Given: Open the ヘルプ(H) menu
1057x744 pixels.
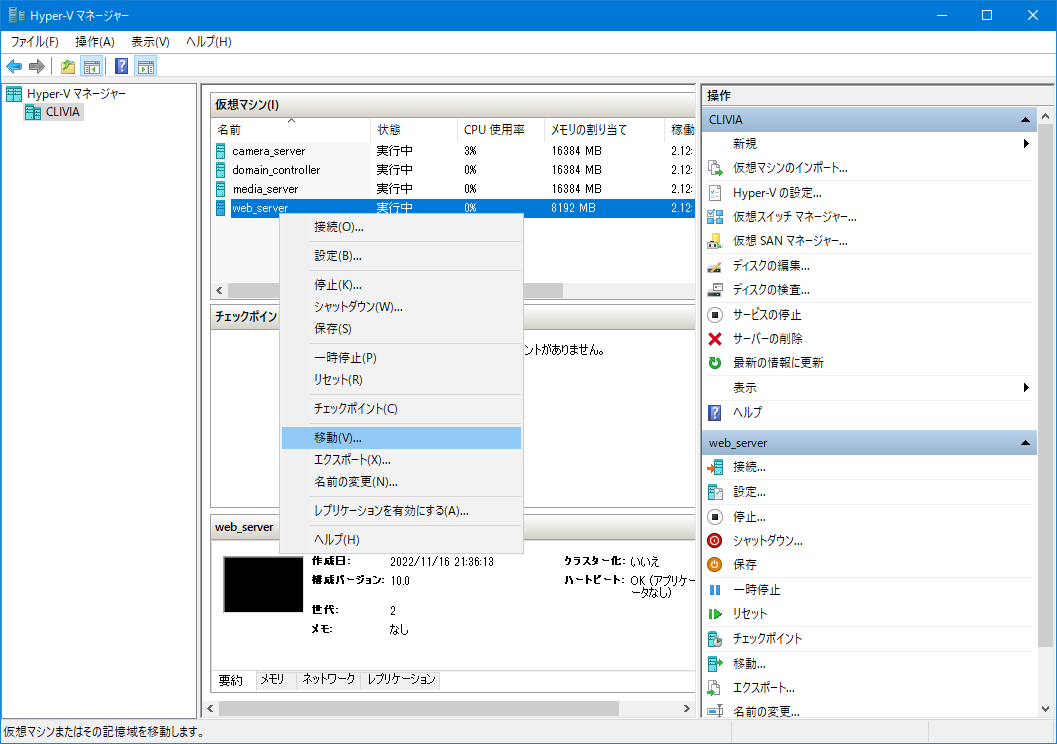Looking at the screenshot, I should (x=208, y=42).
